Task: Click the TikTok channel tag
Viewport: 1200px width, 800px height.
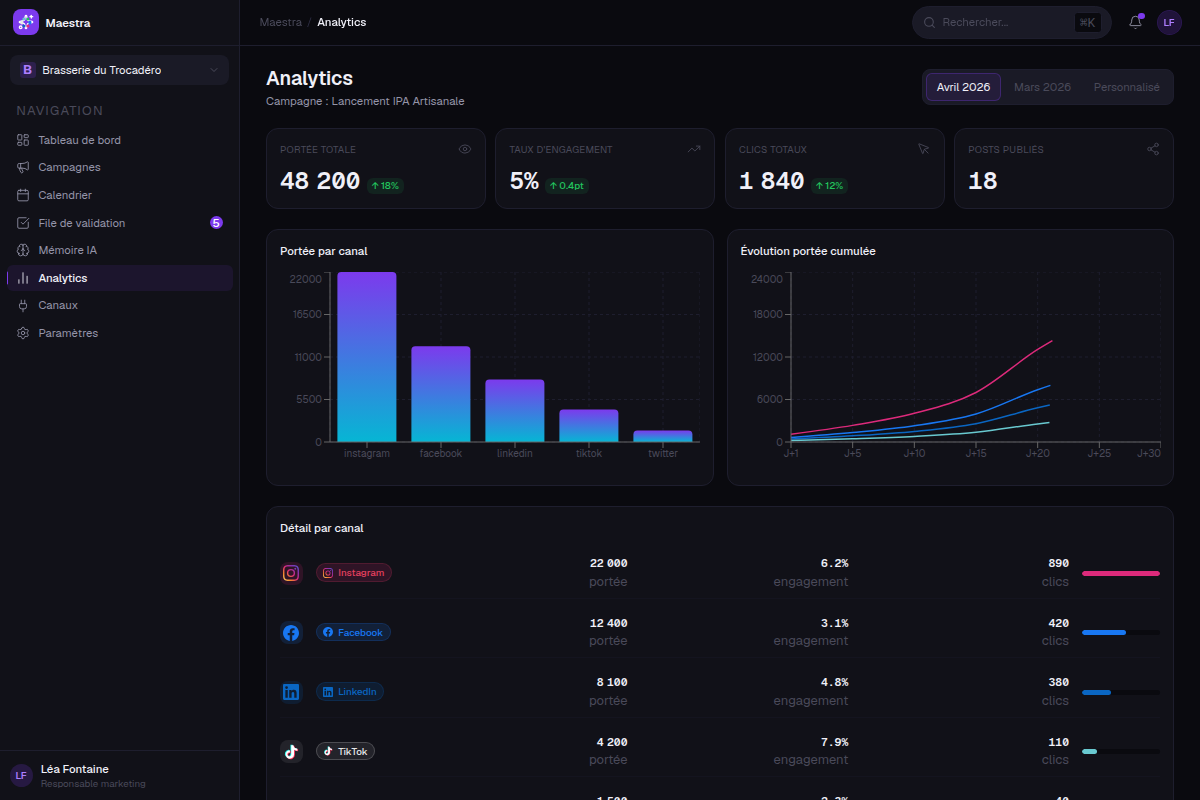Action: (345, 751)
